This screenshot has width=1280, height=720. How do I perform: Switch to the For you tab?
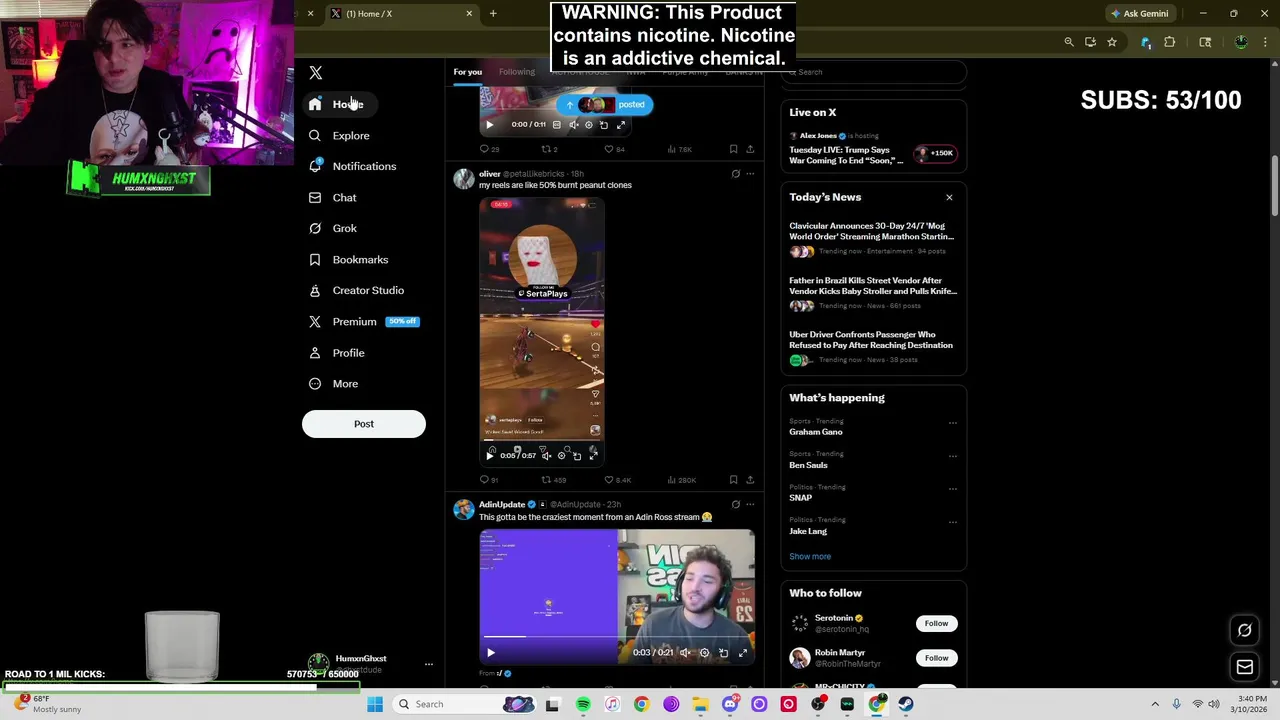(467, 72)
